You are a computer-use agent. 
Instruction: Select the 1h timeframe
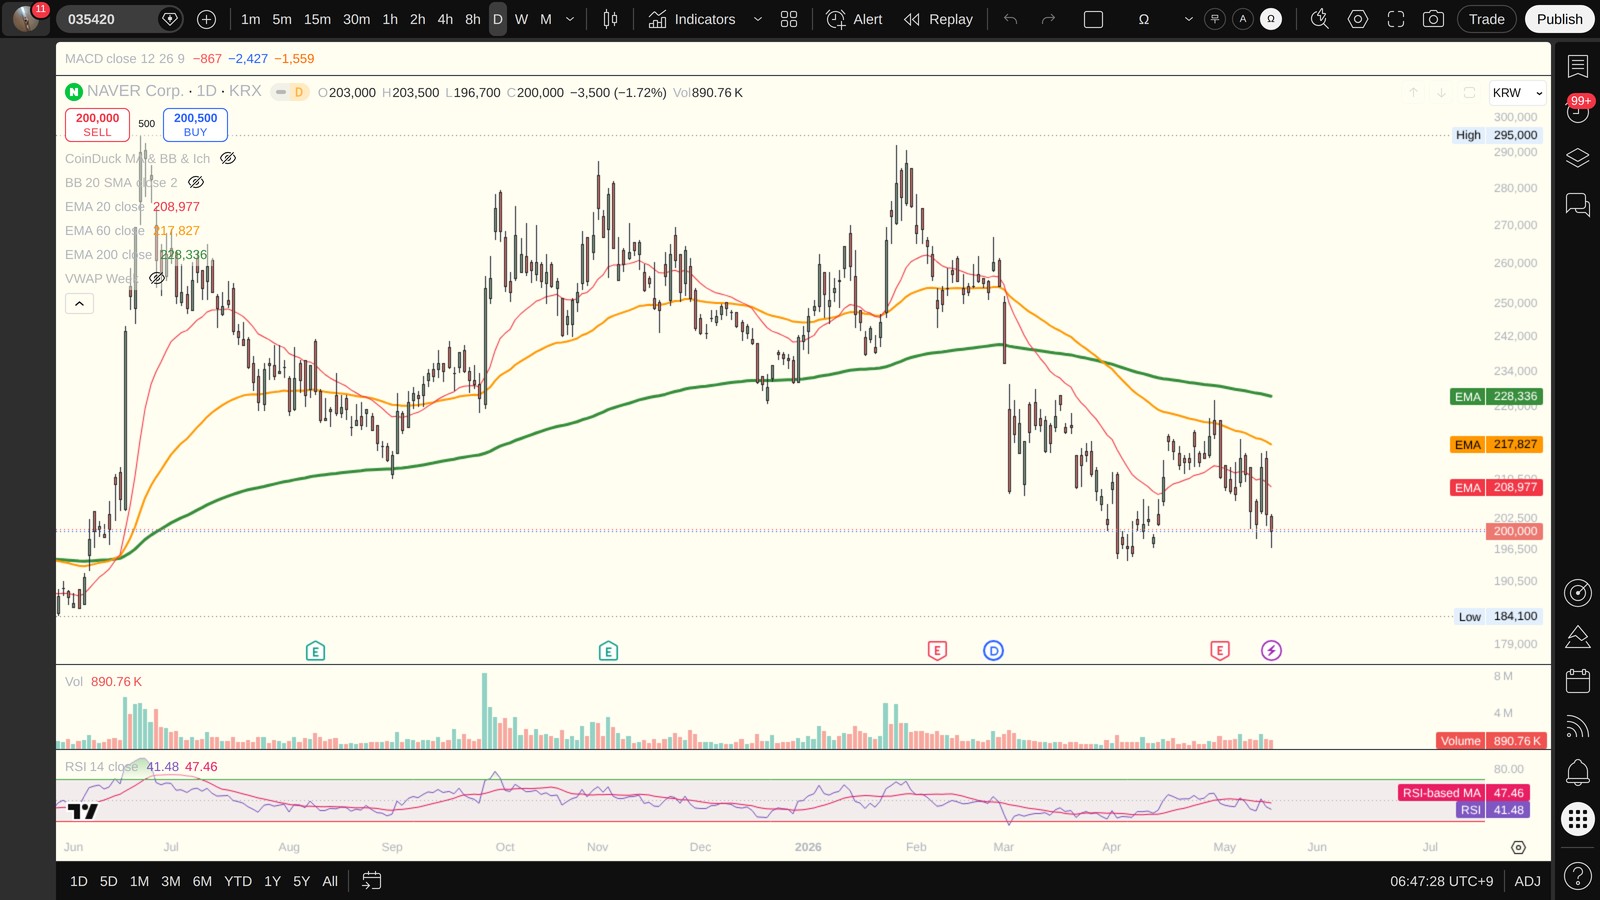(x=390, y=19)
